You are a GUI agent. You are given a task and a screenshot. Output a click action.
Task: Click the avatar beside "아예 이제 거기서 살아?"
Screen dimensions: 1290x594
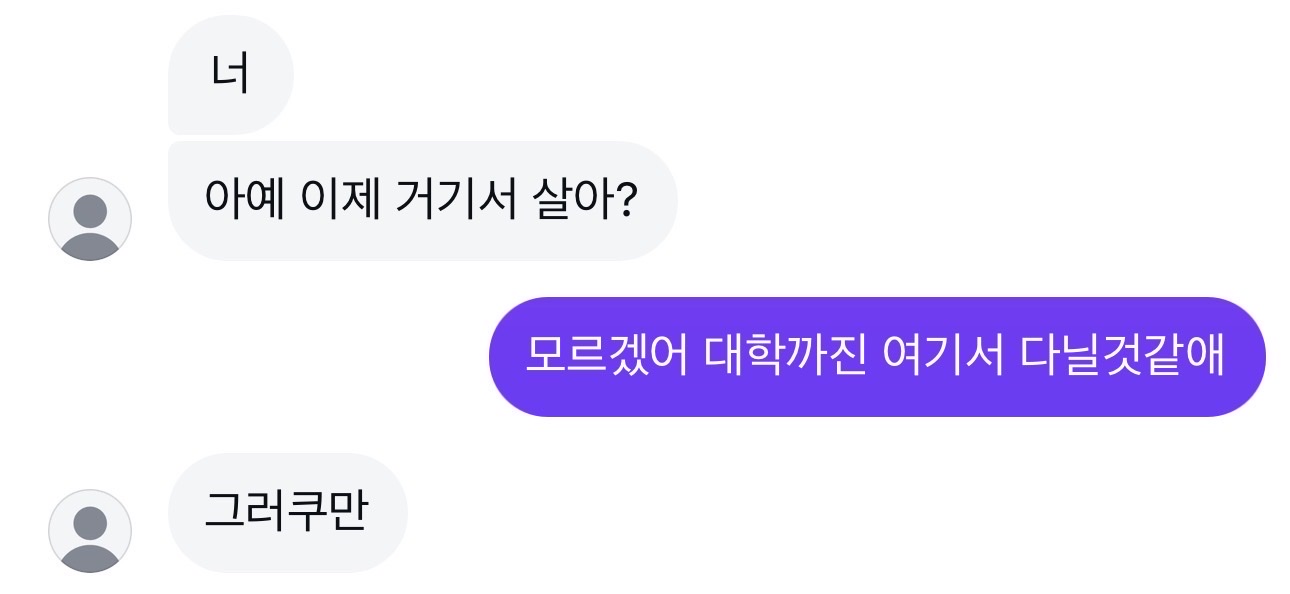click(90, 219)
